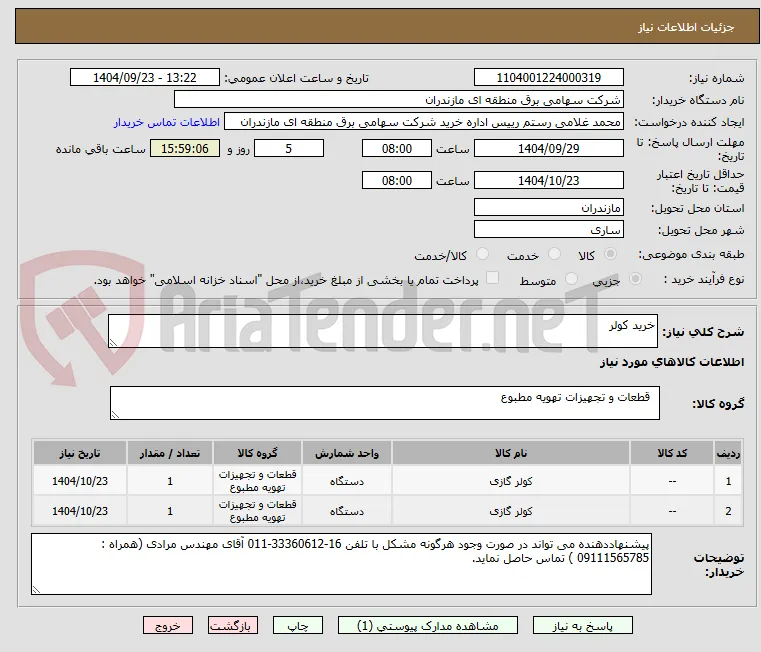
Task: Click the province field مازندران
Action: (x=548, y=207)
